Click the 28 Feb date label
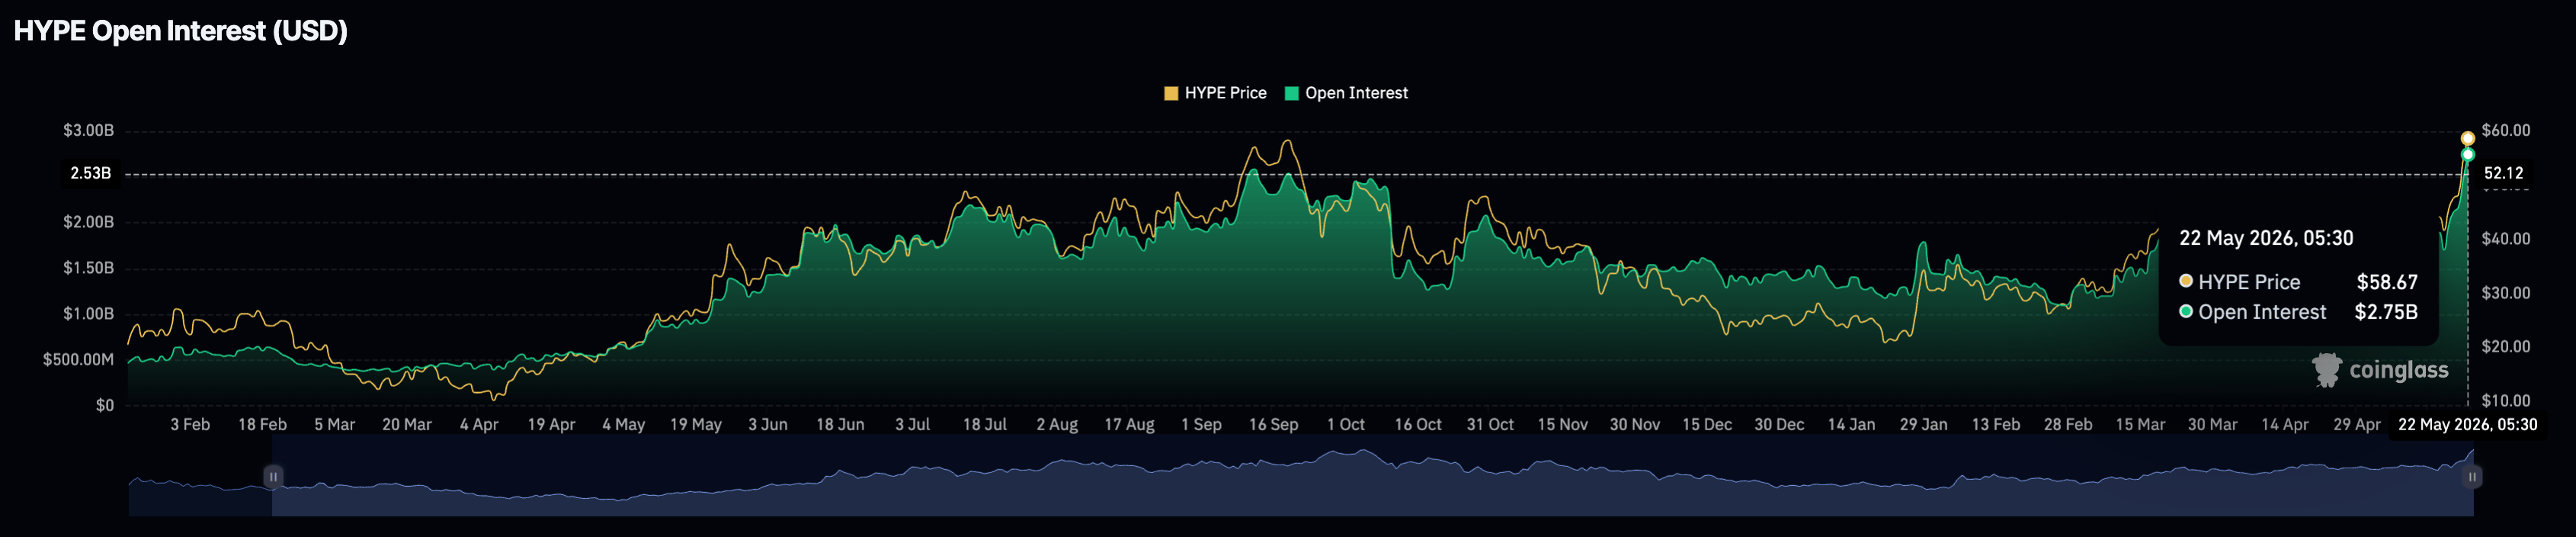The height and width of the screenshot is (537, 2576). pos(2068,425)
